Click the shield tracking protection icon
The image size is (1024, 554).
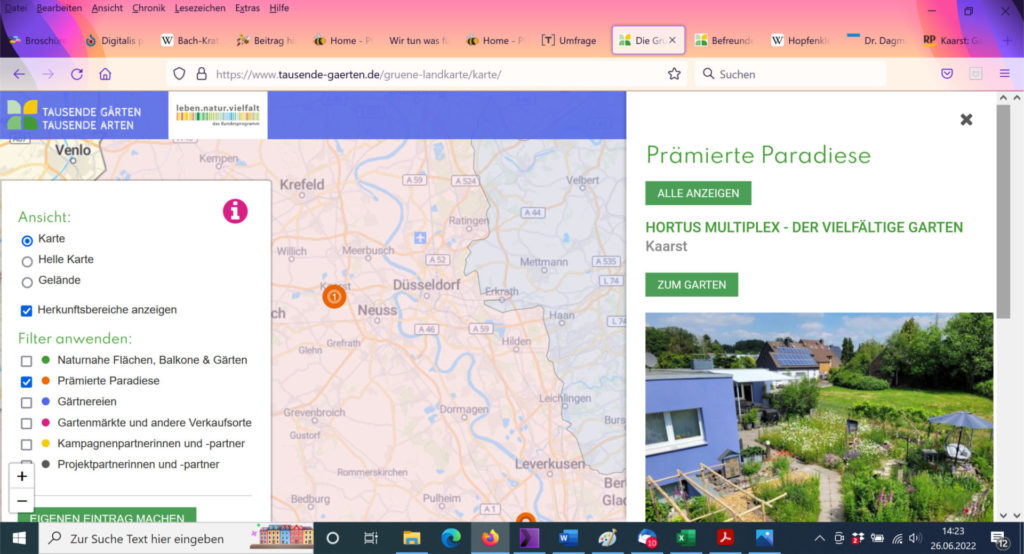pyautogui.click(x=179, y=74)
